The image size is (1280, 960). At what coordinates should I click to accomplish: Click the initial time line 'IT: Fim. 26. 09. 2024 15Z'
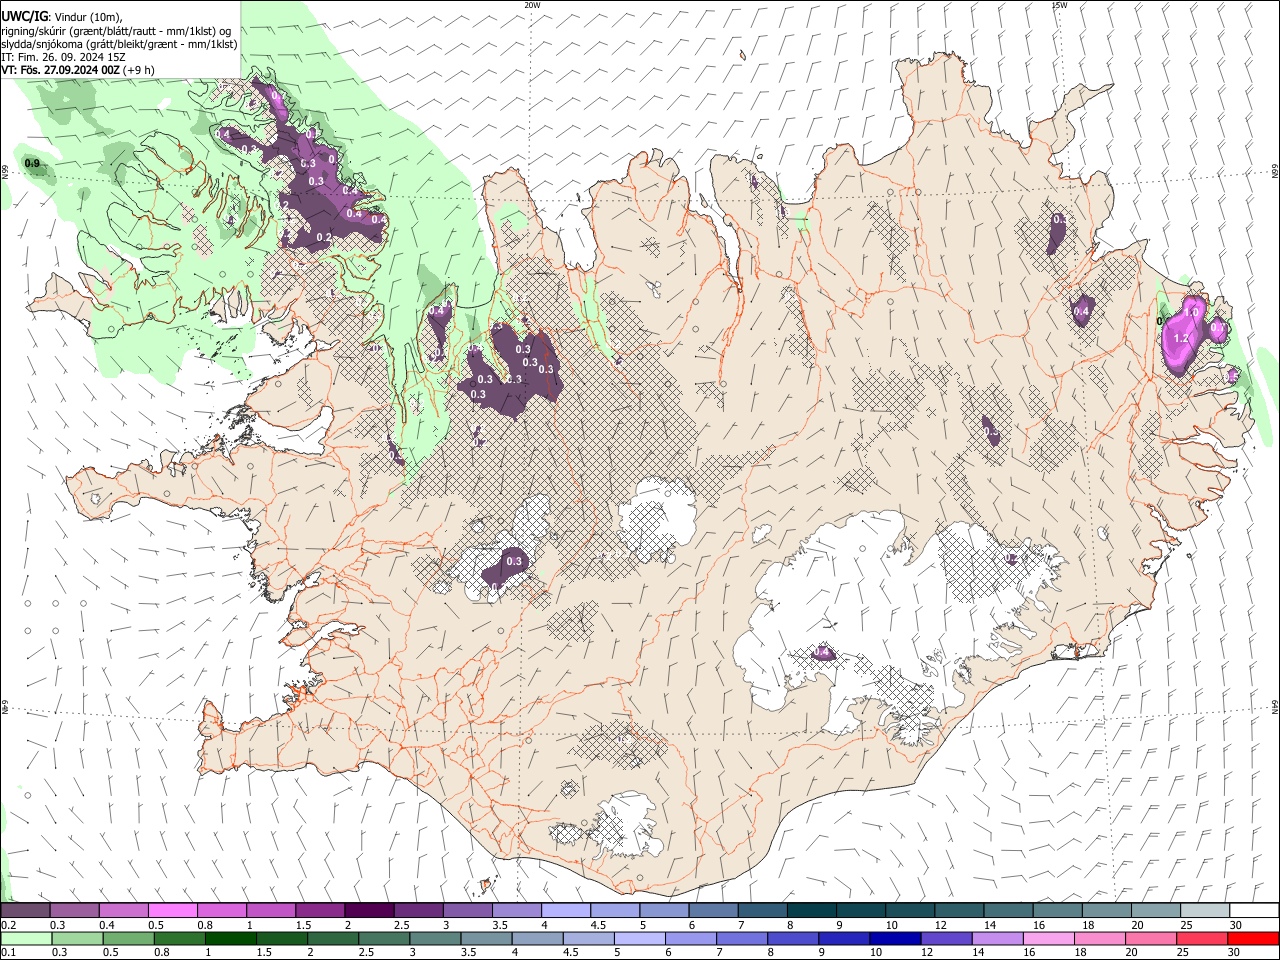tap(63, 57)
